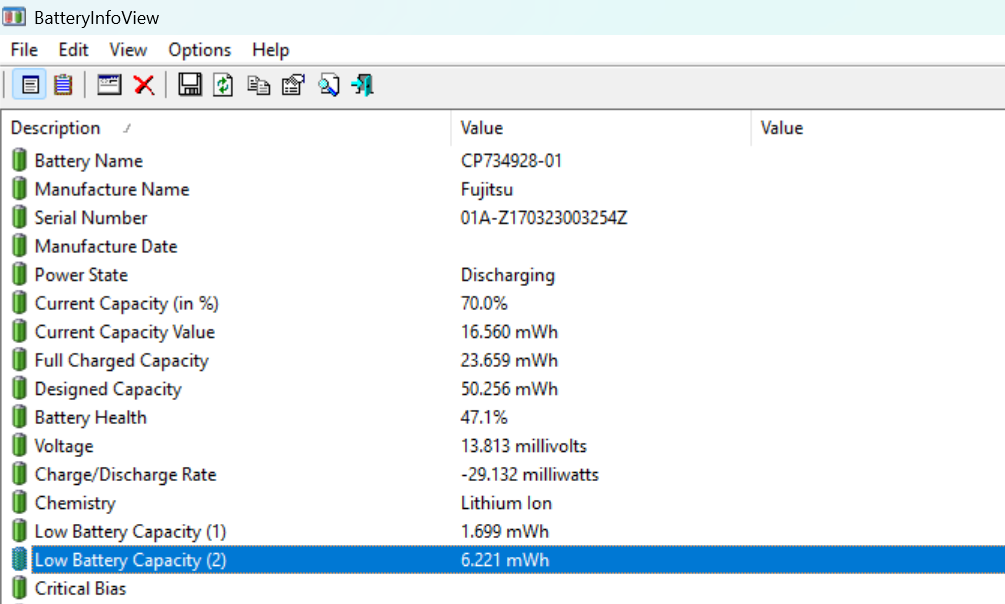
Task: Select the Full Charged Capacity row
Action: click(502, 360)
